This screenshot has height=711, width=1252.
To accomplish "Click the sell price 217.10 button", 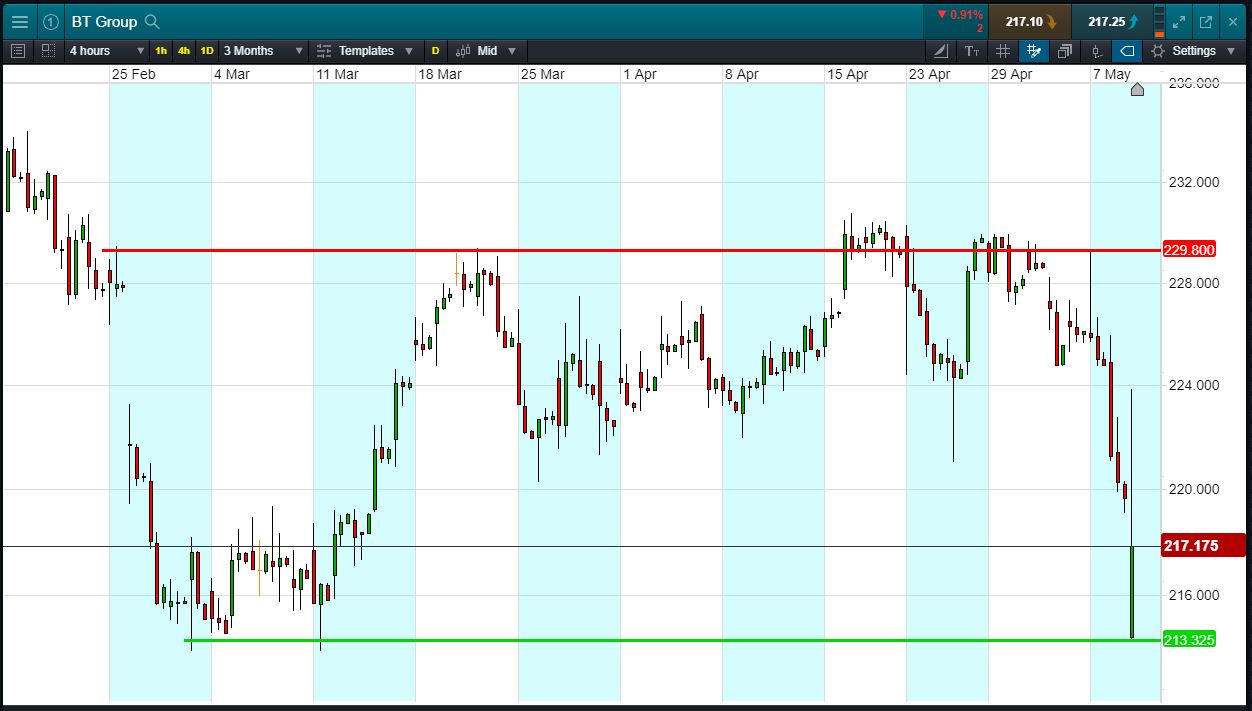I will [1030, 21].
